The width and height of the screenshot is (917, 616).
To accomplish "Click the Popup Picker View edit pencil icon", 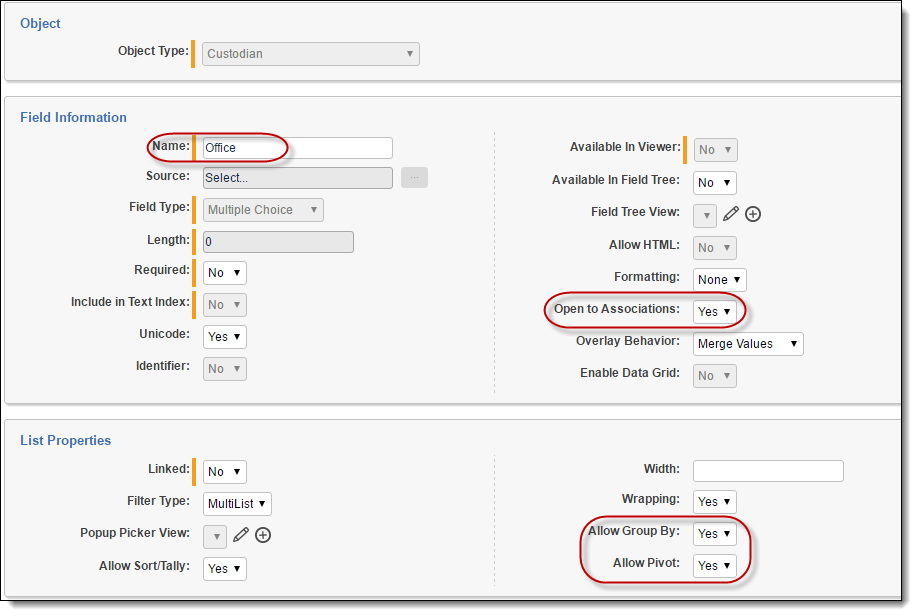I will point(240,535).
